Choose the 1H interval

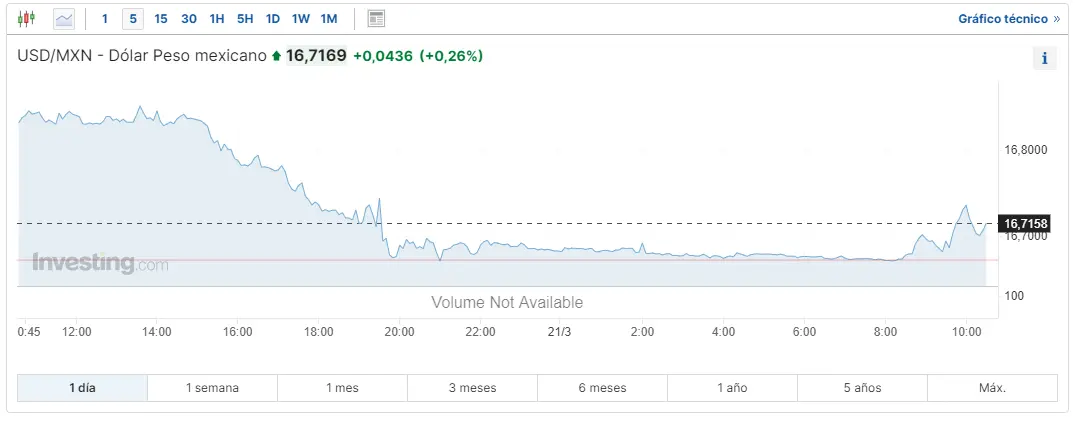click(217, 19)
